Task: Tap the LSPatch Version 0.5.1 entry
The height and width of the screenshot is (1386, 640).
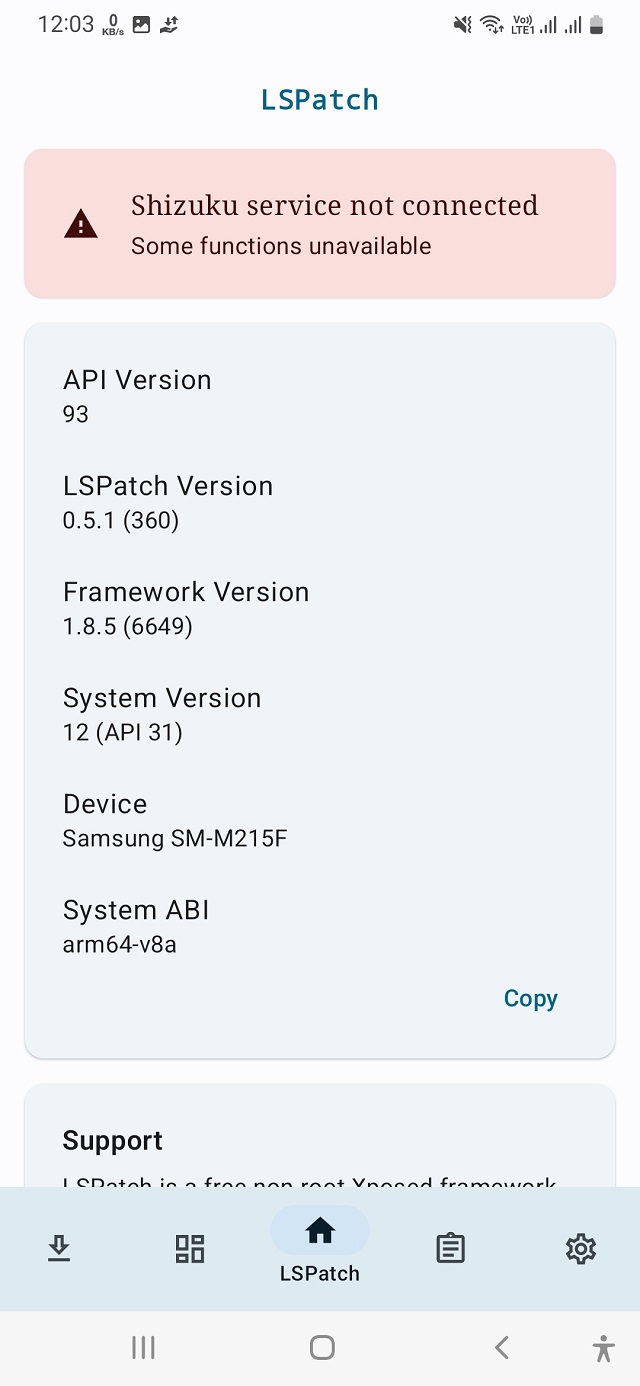Action: (x=168, y=501)
